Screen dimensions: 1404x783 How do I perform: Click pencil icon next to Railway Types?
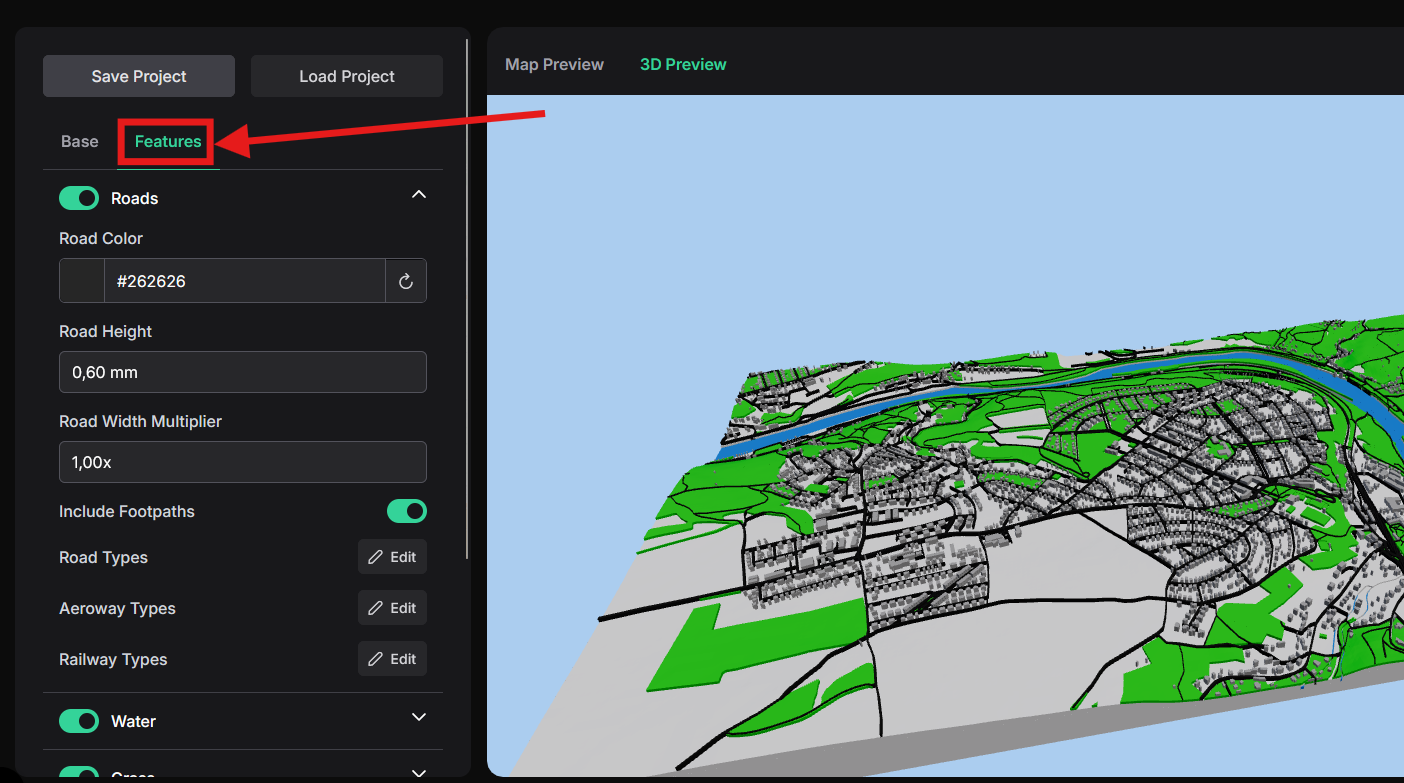pyautogui.click(x=376, y=659)
